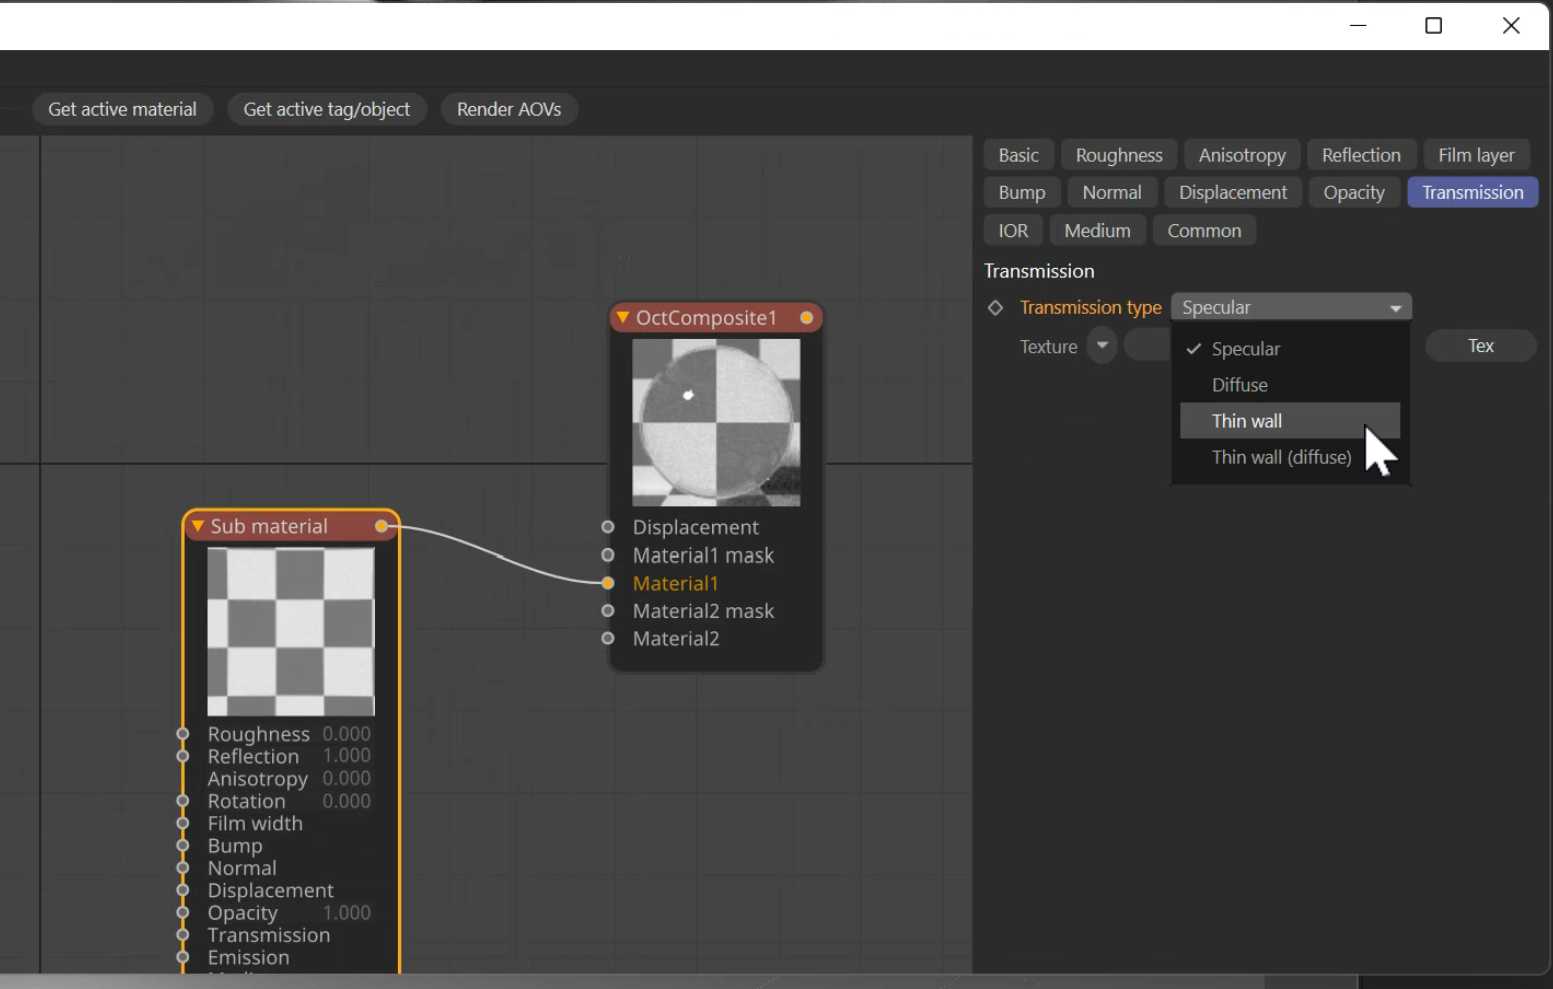1553x989 pixels.
Task: Click the Transmission port on Sub material
Action: pos(182,935)
